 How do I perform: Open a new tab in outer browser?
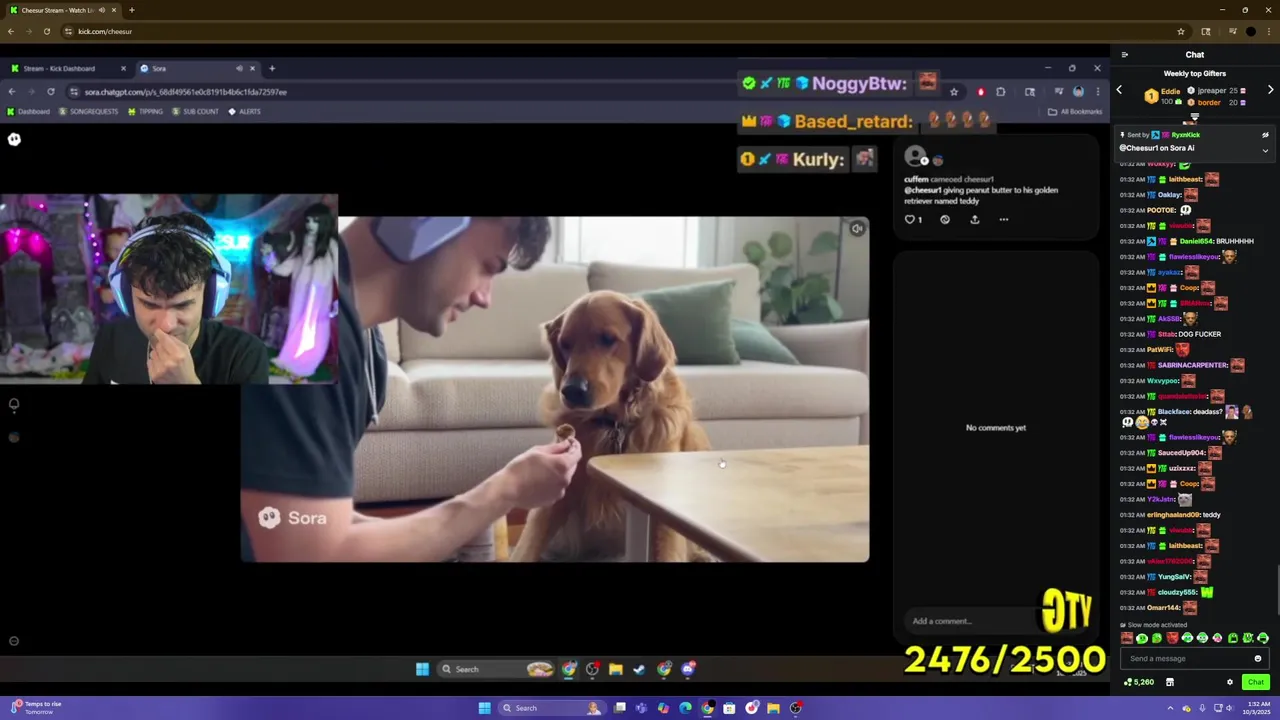(131, 10)
